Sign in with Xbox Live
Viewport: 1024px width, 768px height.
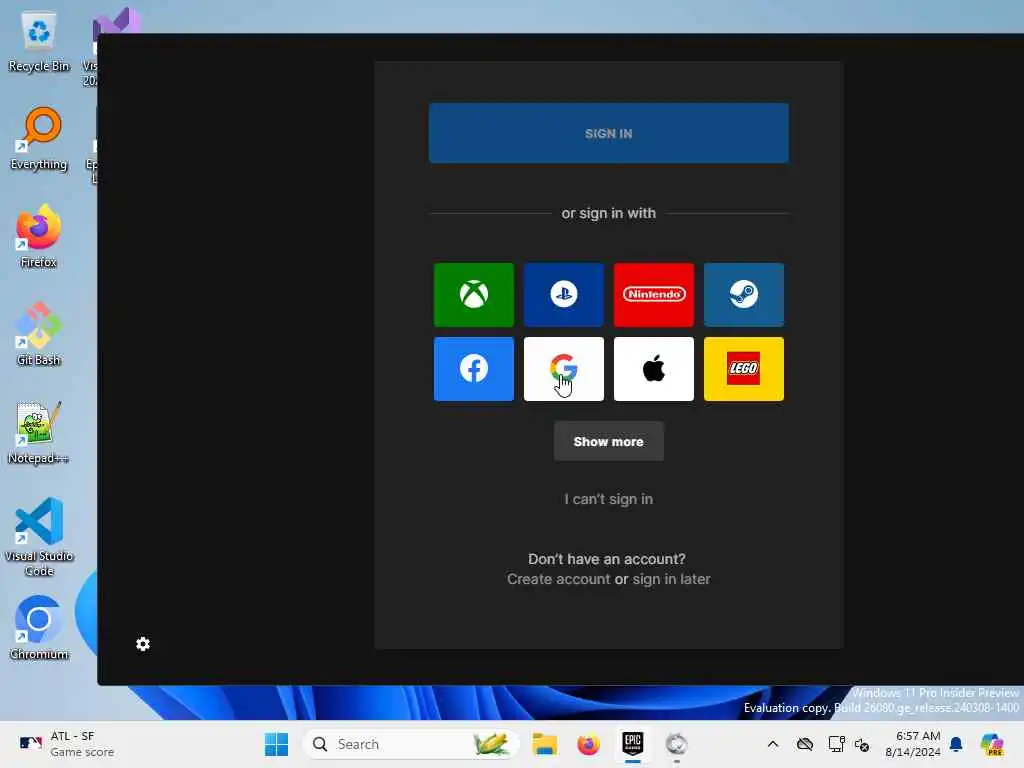473,295
